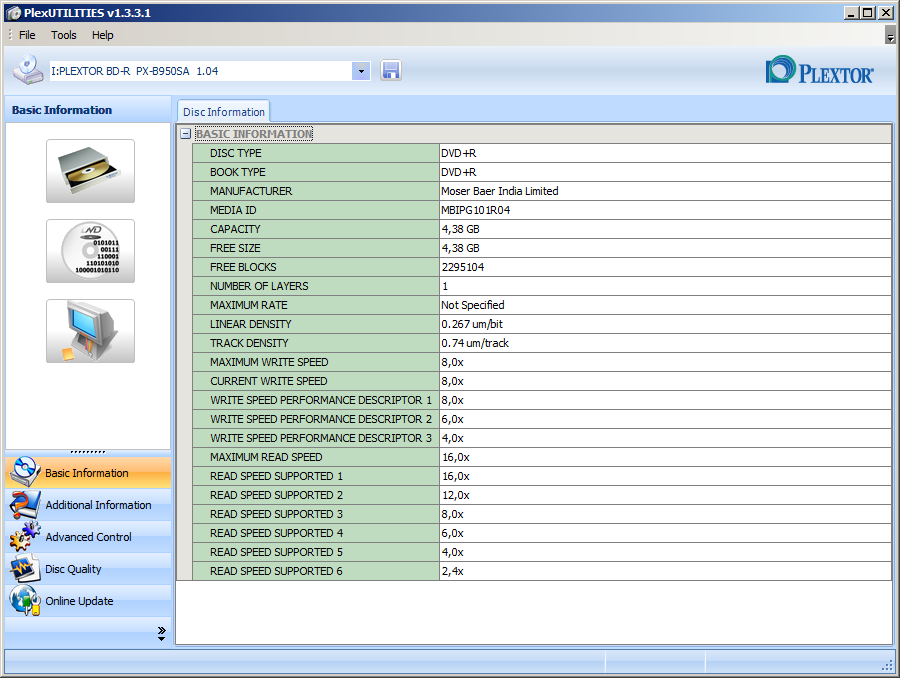Screen dimensions: 900x678
Task: Open the File menu
Action: click(27, 35)
